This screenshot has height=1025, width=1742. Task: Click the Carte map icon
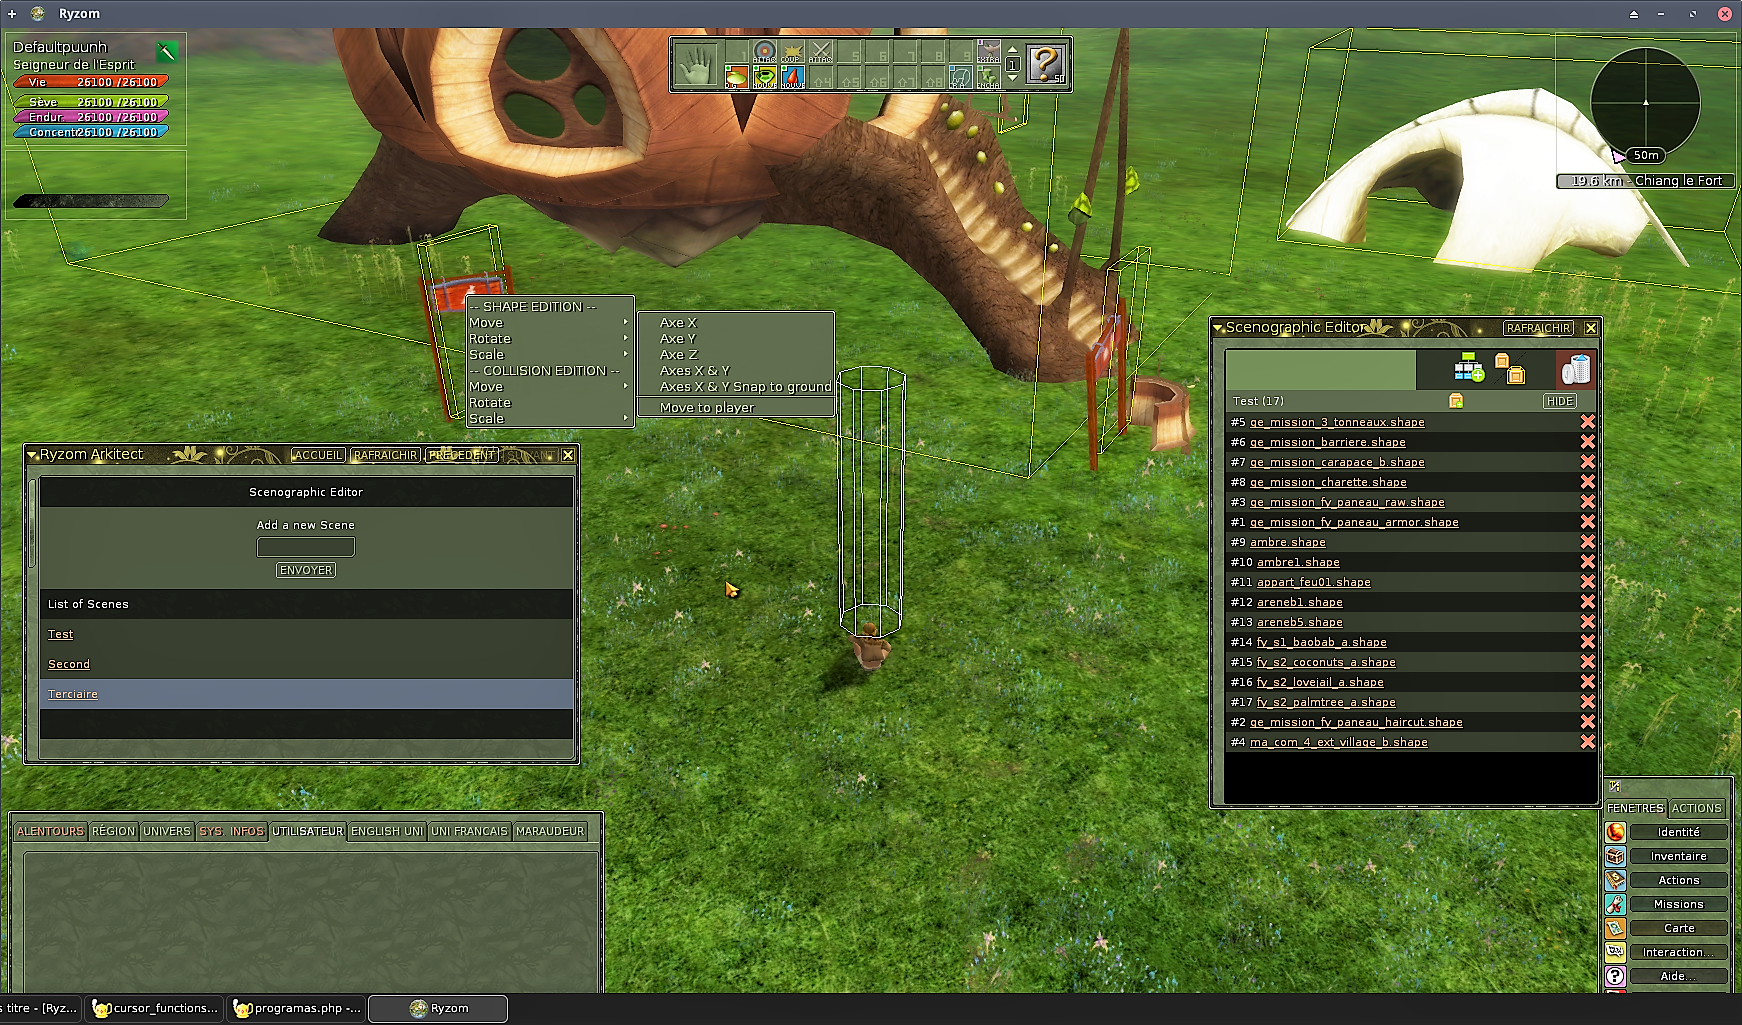[1615, 928]
